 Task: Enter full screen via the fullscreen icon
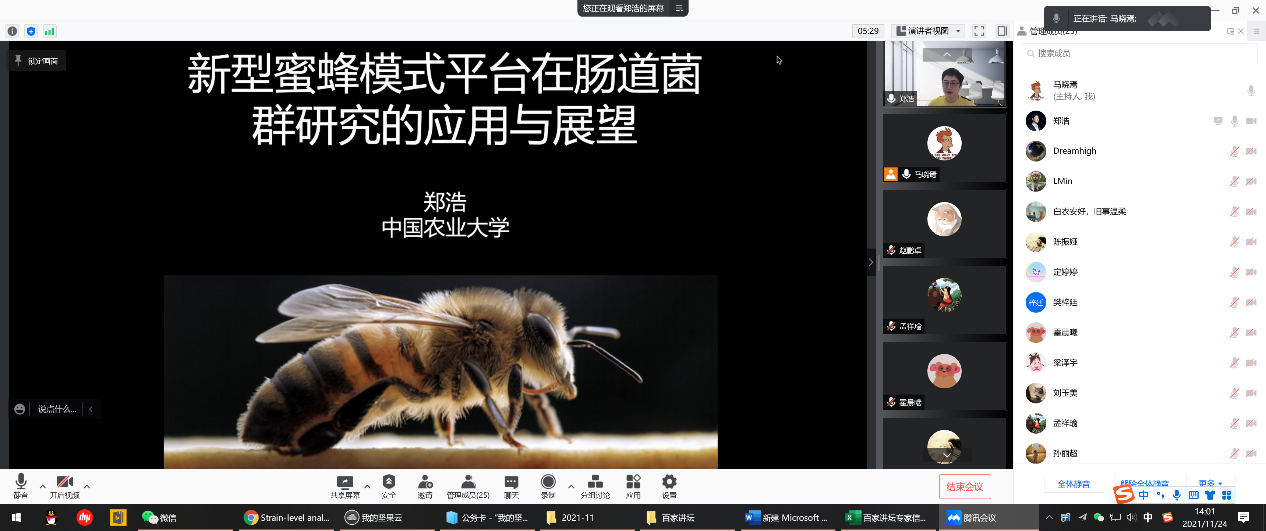(979, 31)
